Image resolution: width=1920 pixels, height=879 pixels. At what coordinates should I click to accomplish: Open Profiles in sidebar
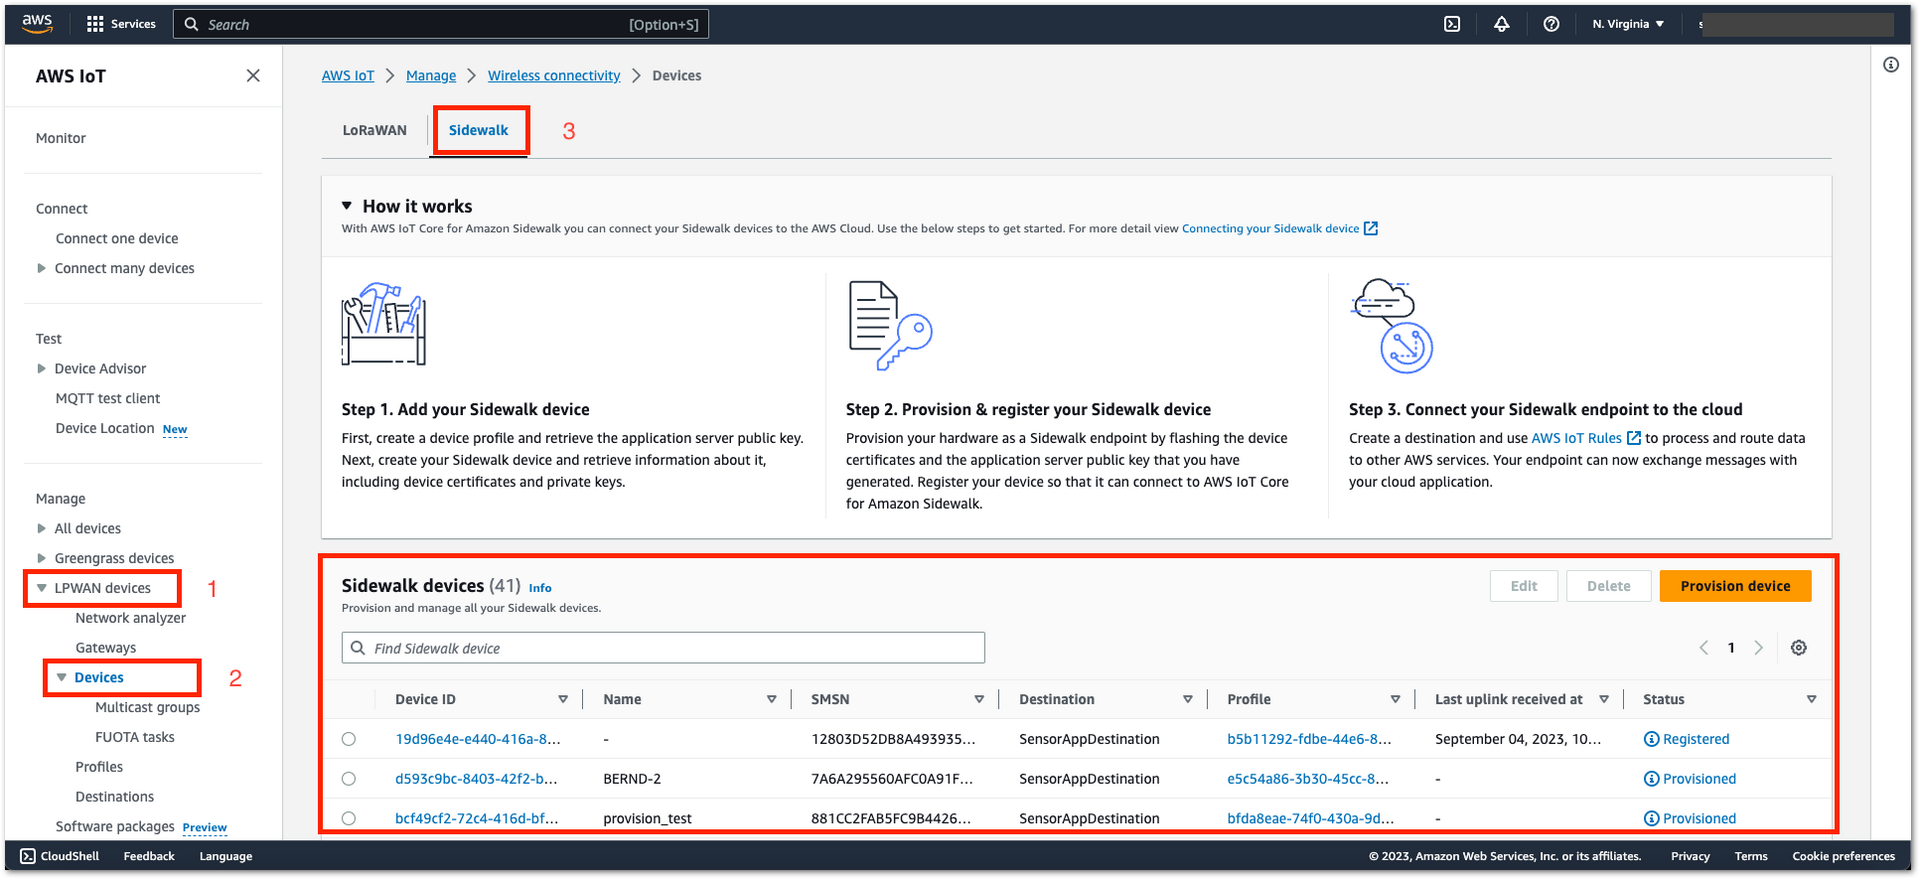point(99,767)
